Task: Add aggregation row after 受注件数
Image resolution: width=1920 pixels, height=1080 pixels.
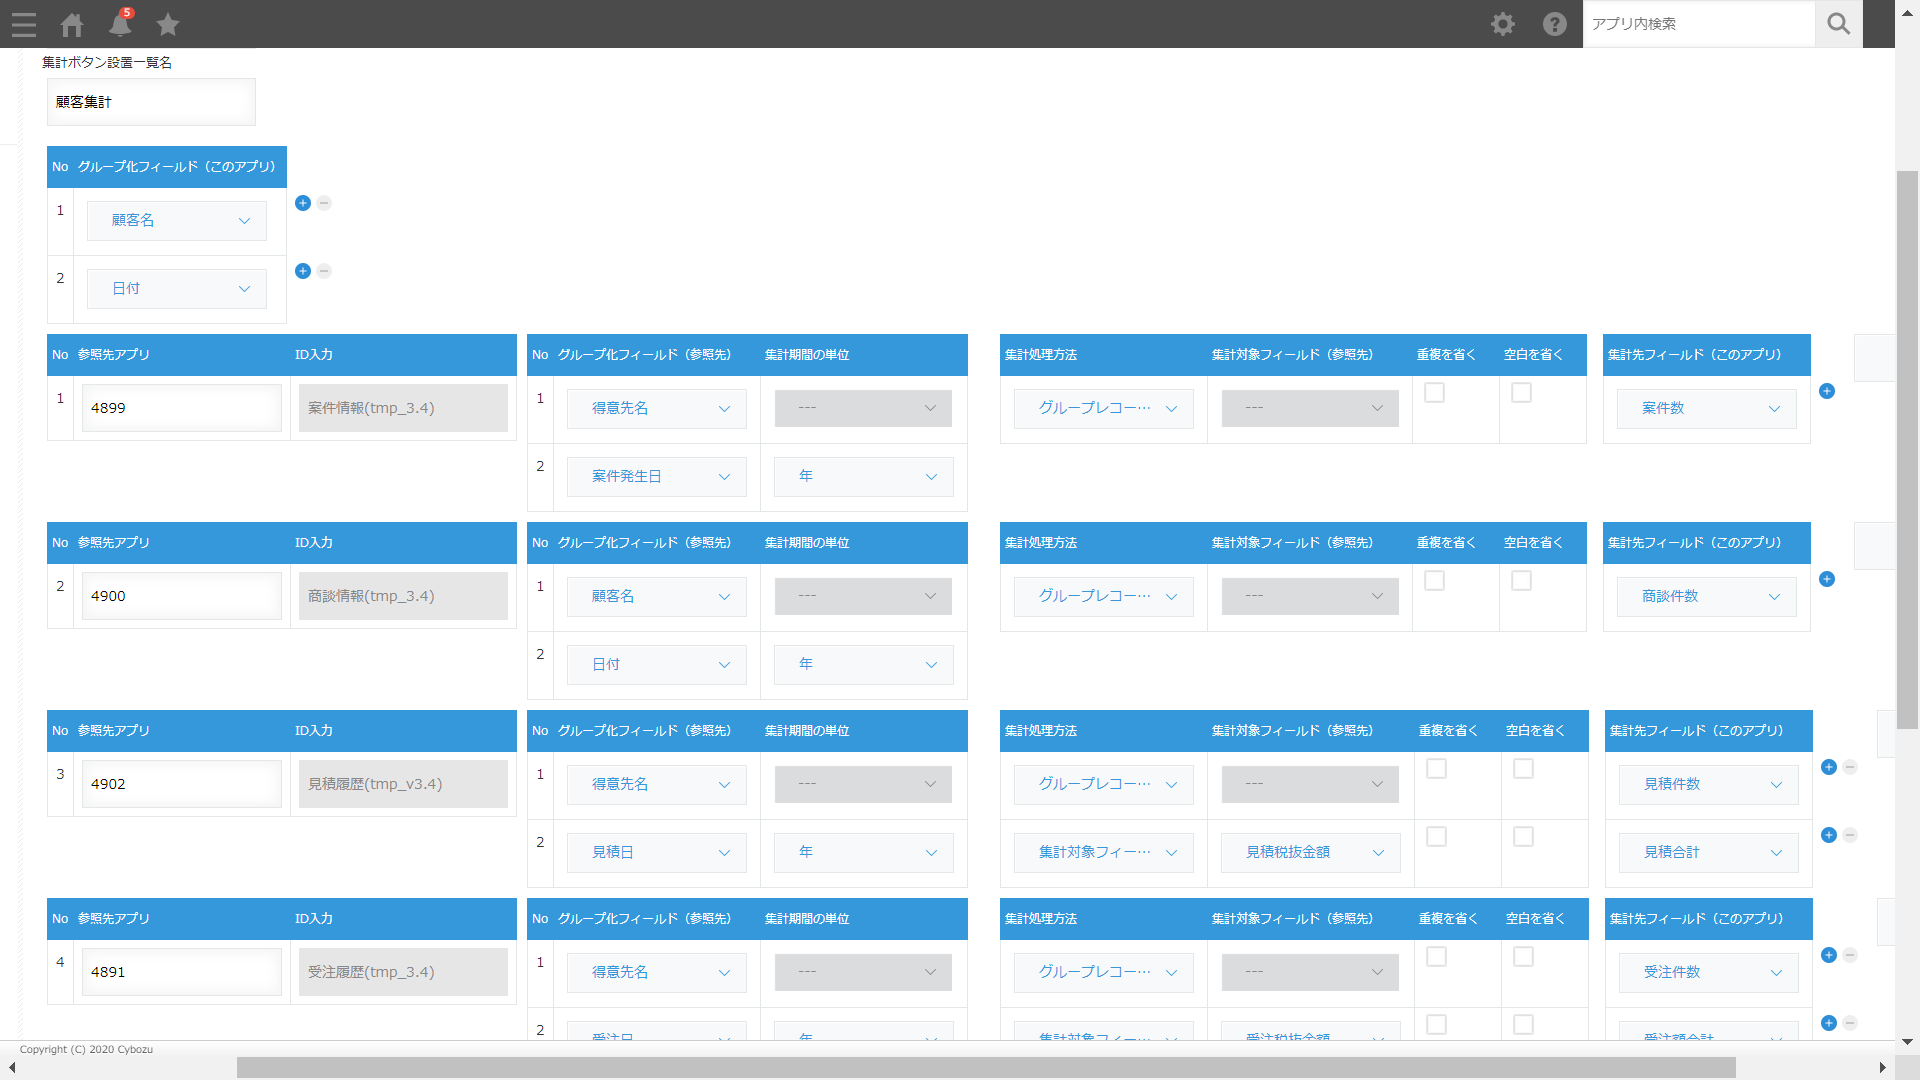Action: (x=1829, y=955)
